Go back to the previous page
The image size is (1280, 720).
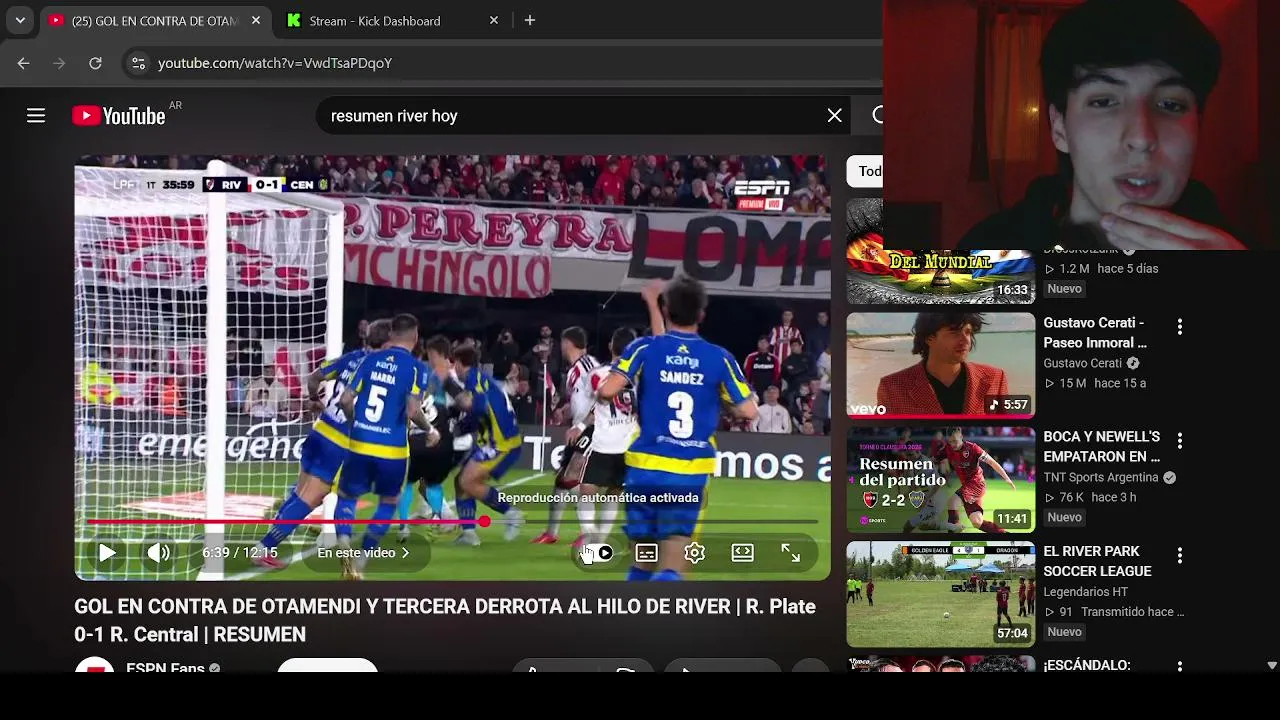pyautogui.click(x=23, y=63)
